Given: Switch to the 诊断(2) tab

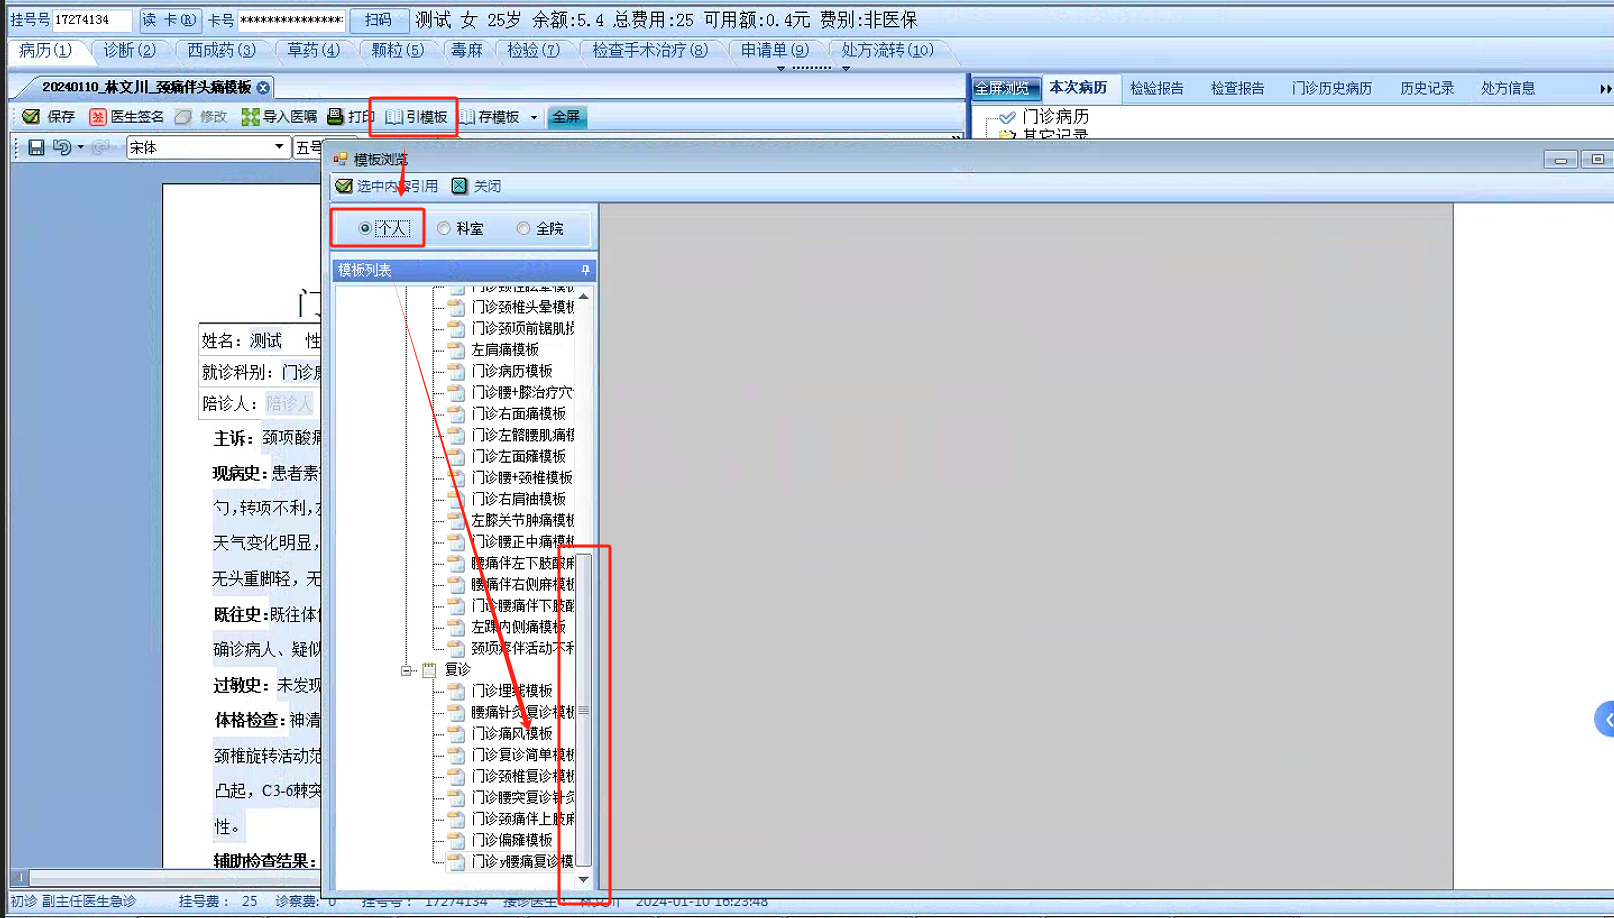Looking at the screenshot, I should (130, 50).
